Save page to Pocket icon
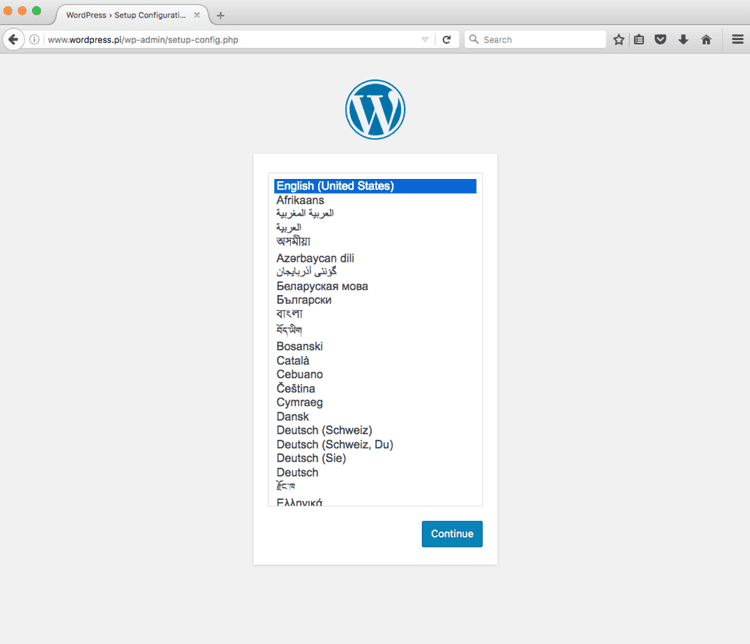Screen dimensions: 750x644 coord(661,39)
